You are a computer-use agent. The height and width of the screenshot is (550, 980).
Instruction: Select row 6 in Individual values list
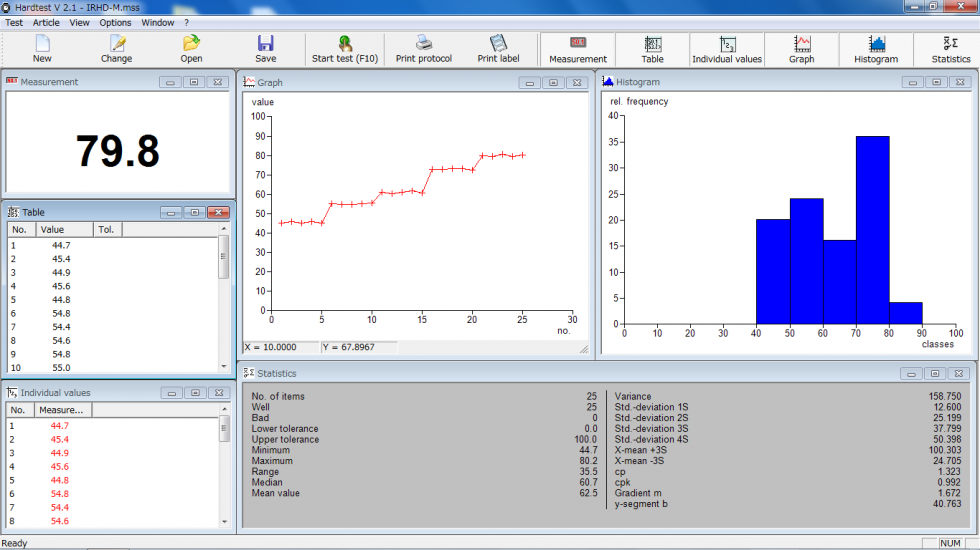(x=60, y=494)
